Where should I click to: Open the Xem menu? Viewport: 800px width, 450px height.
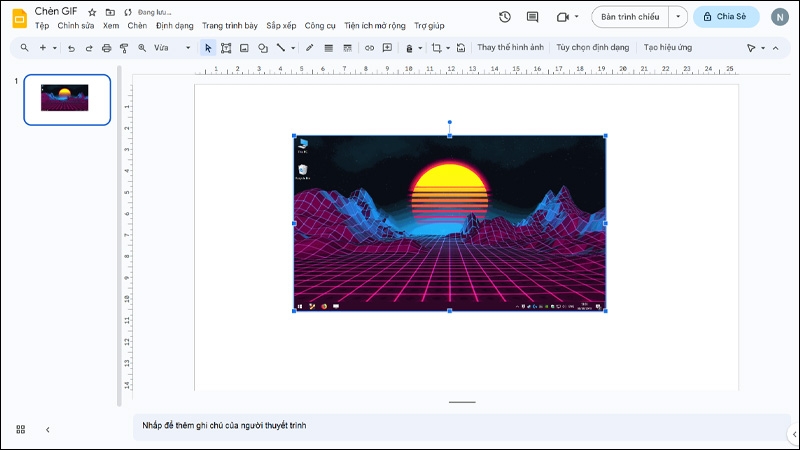click(x=111, y=26)
